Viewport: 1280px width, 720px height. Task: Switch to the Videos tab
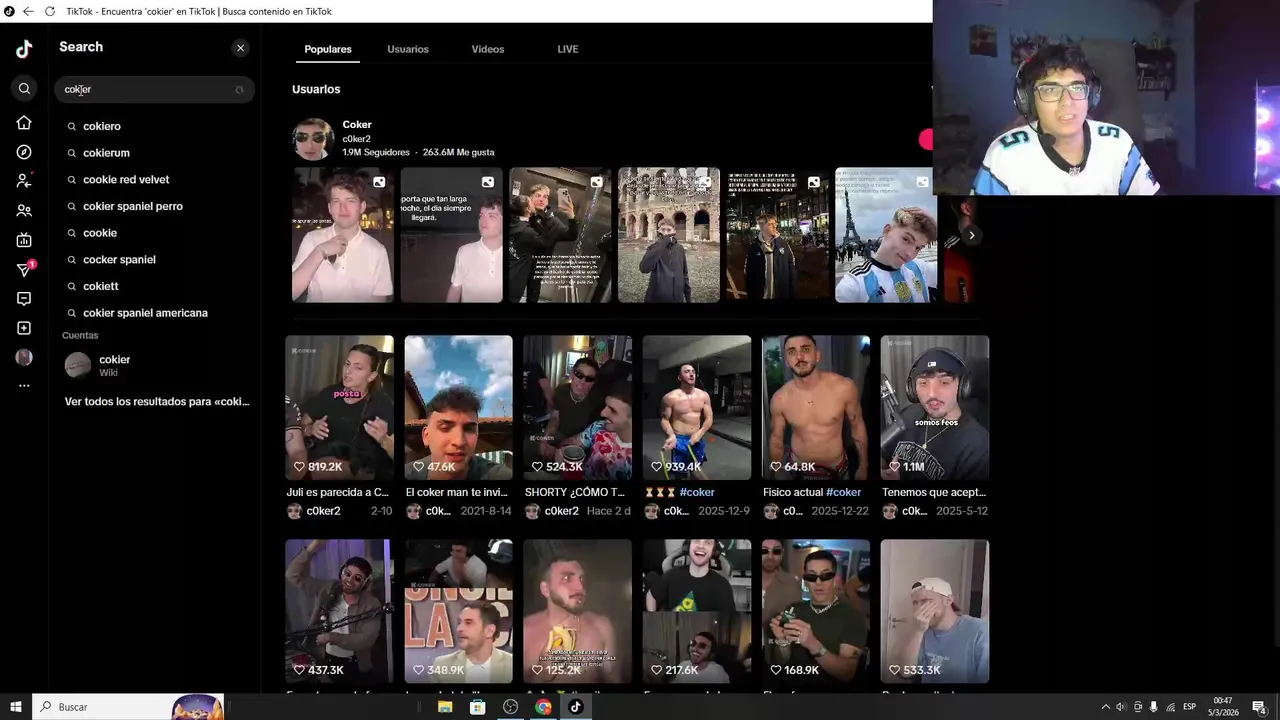pos(488,49)
